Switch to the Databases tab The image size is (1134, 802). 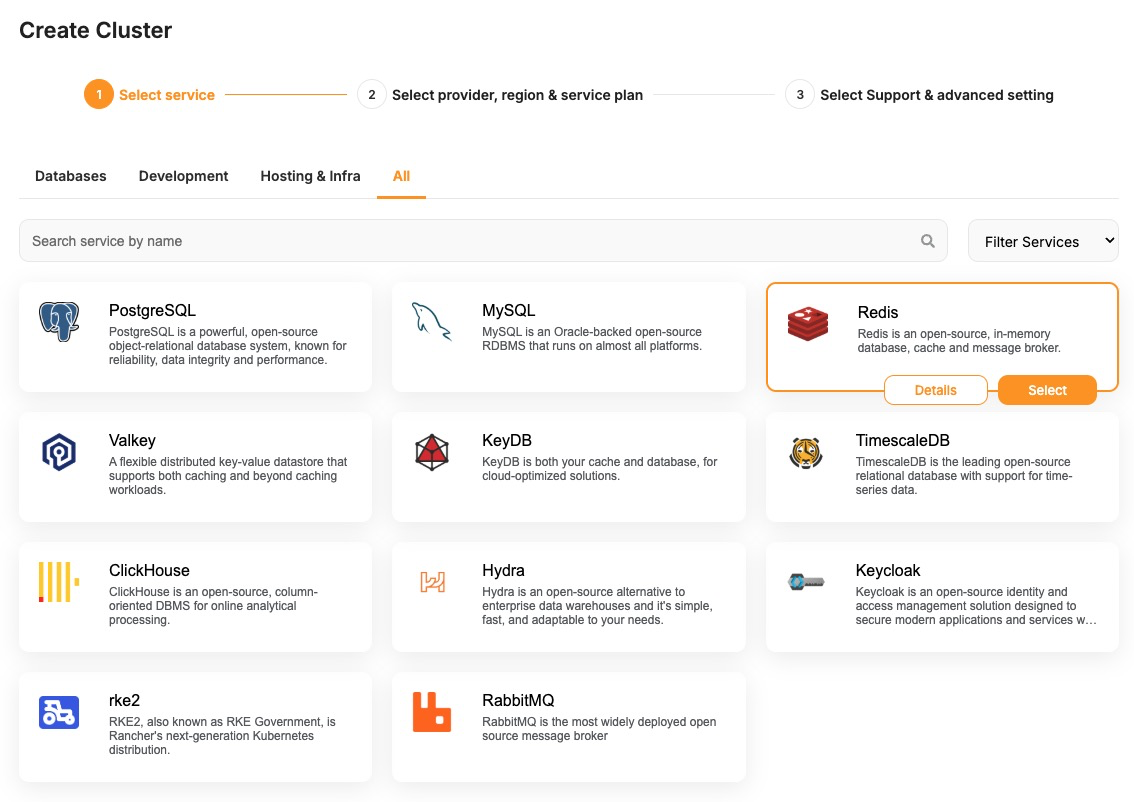click(71, 176)
